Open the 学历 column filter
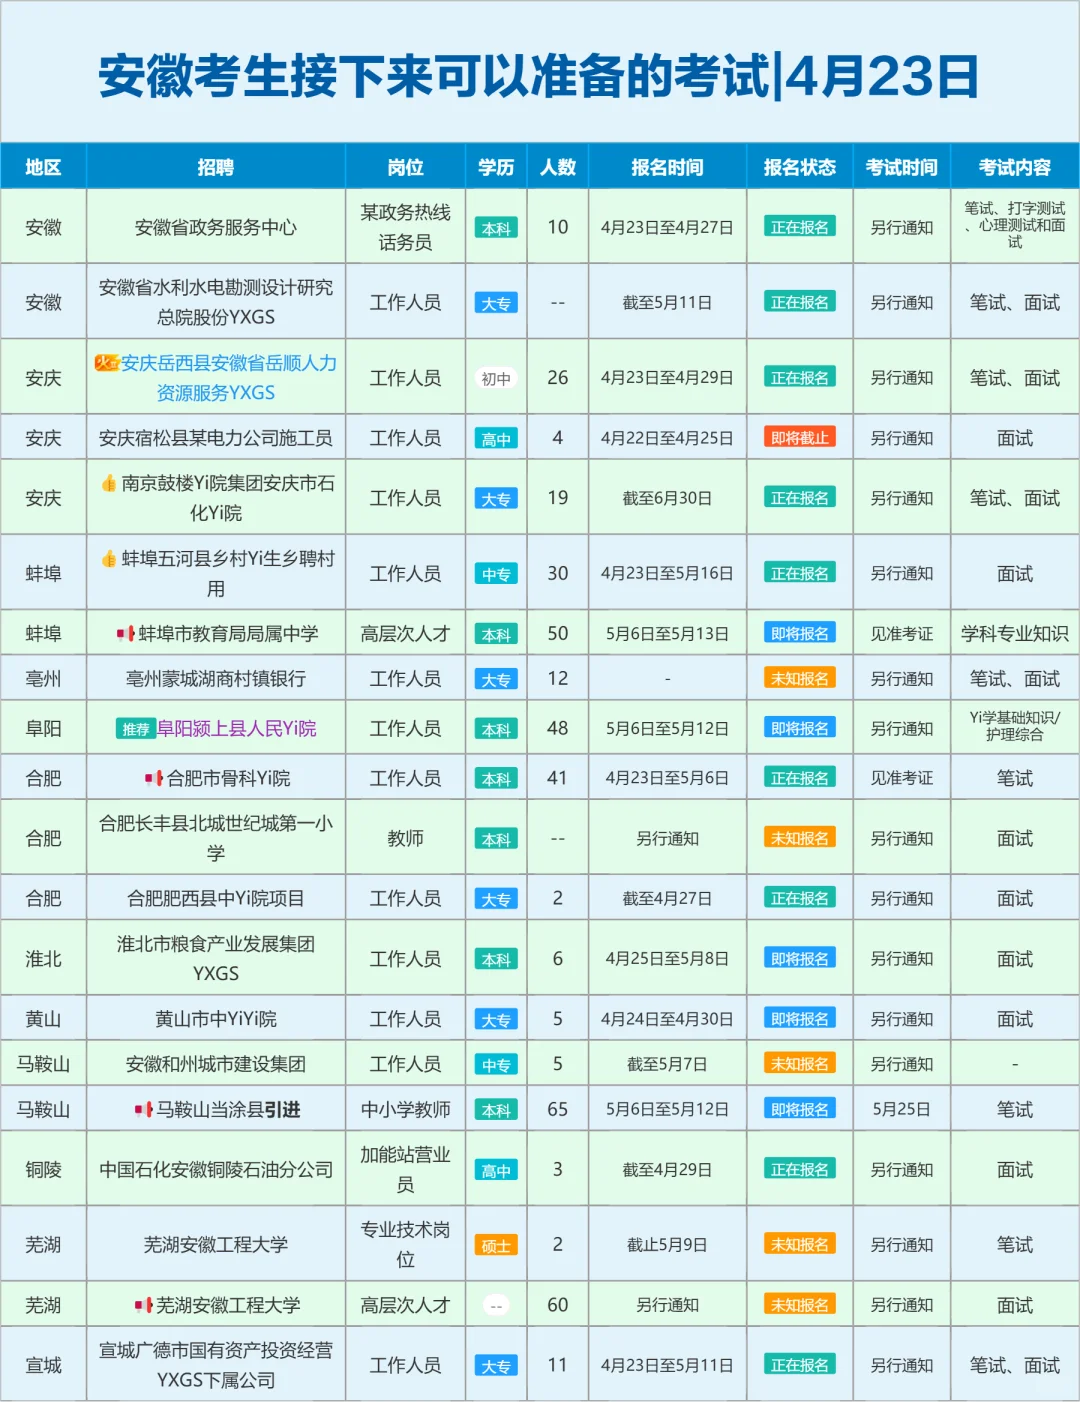The width and height of the screenshot is (1080, 1402). pos(496,167)
